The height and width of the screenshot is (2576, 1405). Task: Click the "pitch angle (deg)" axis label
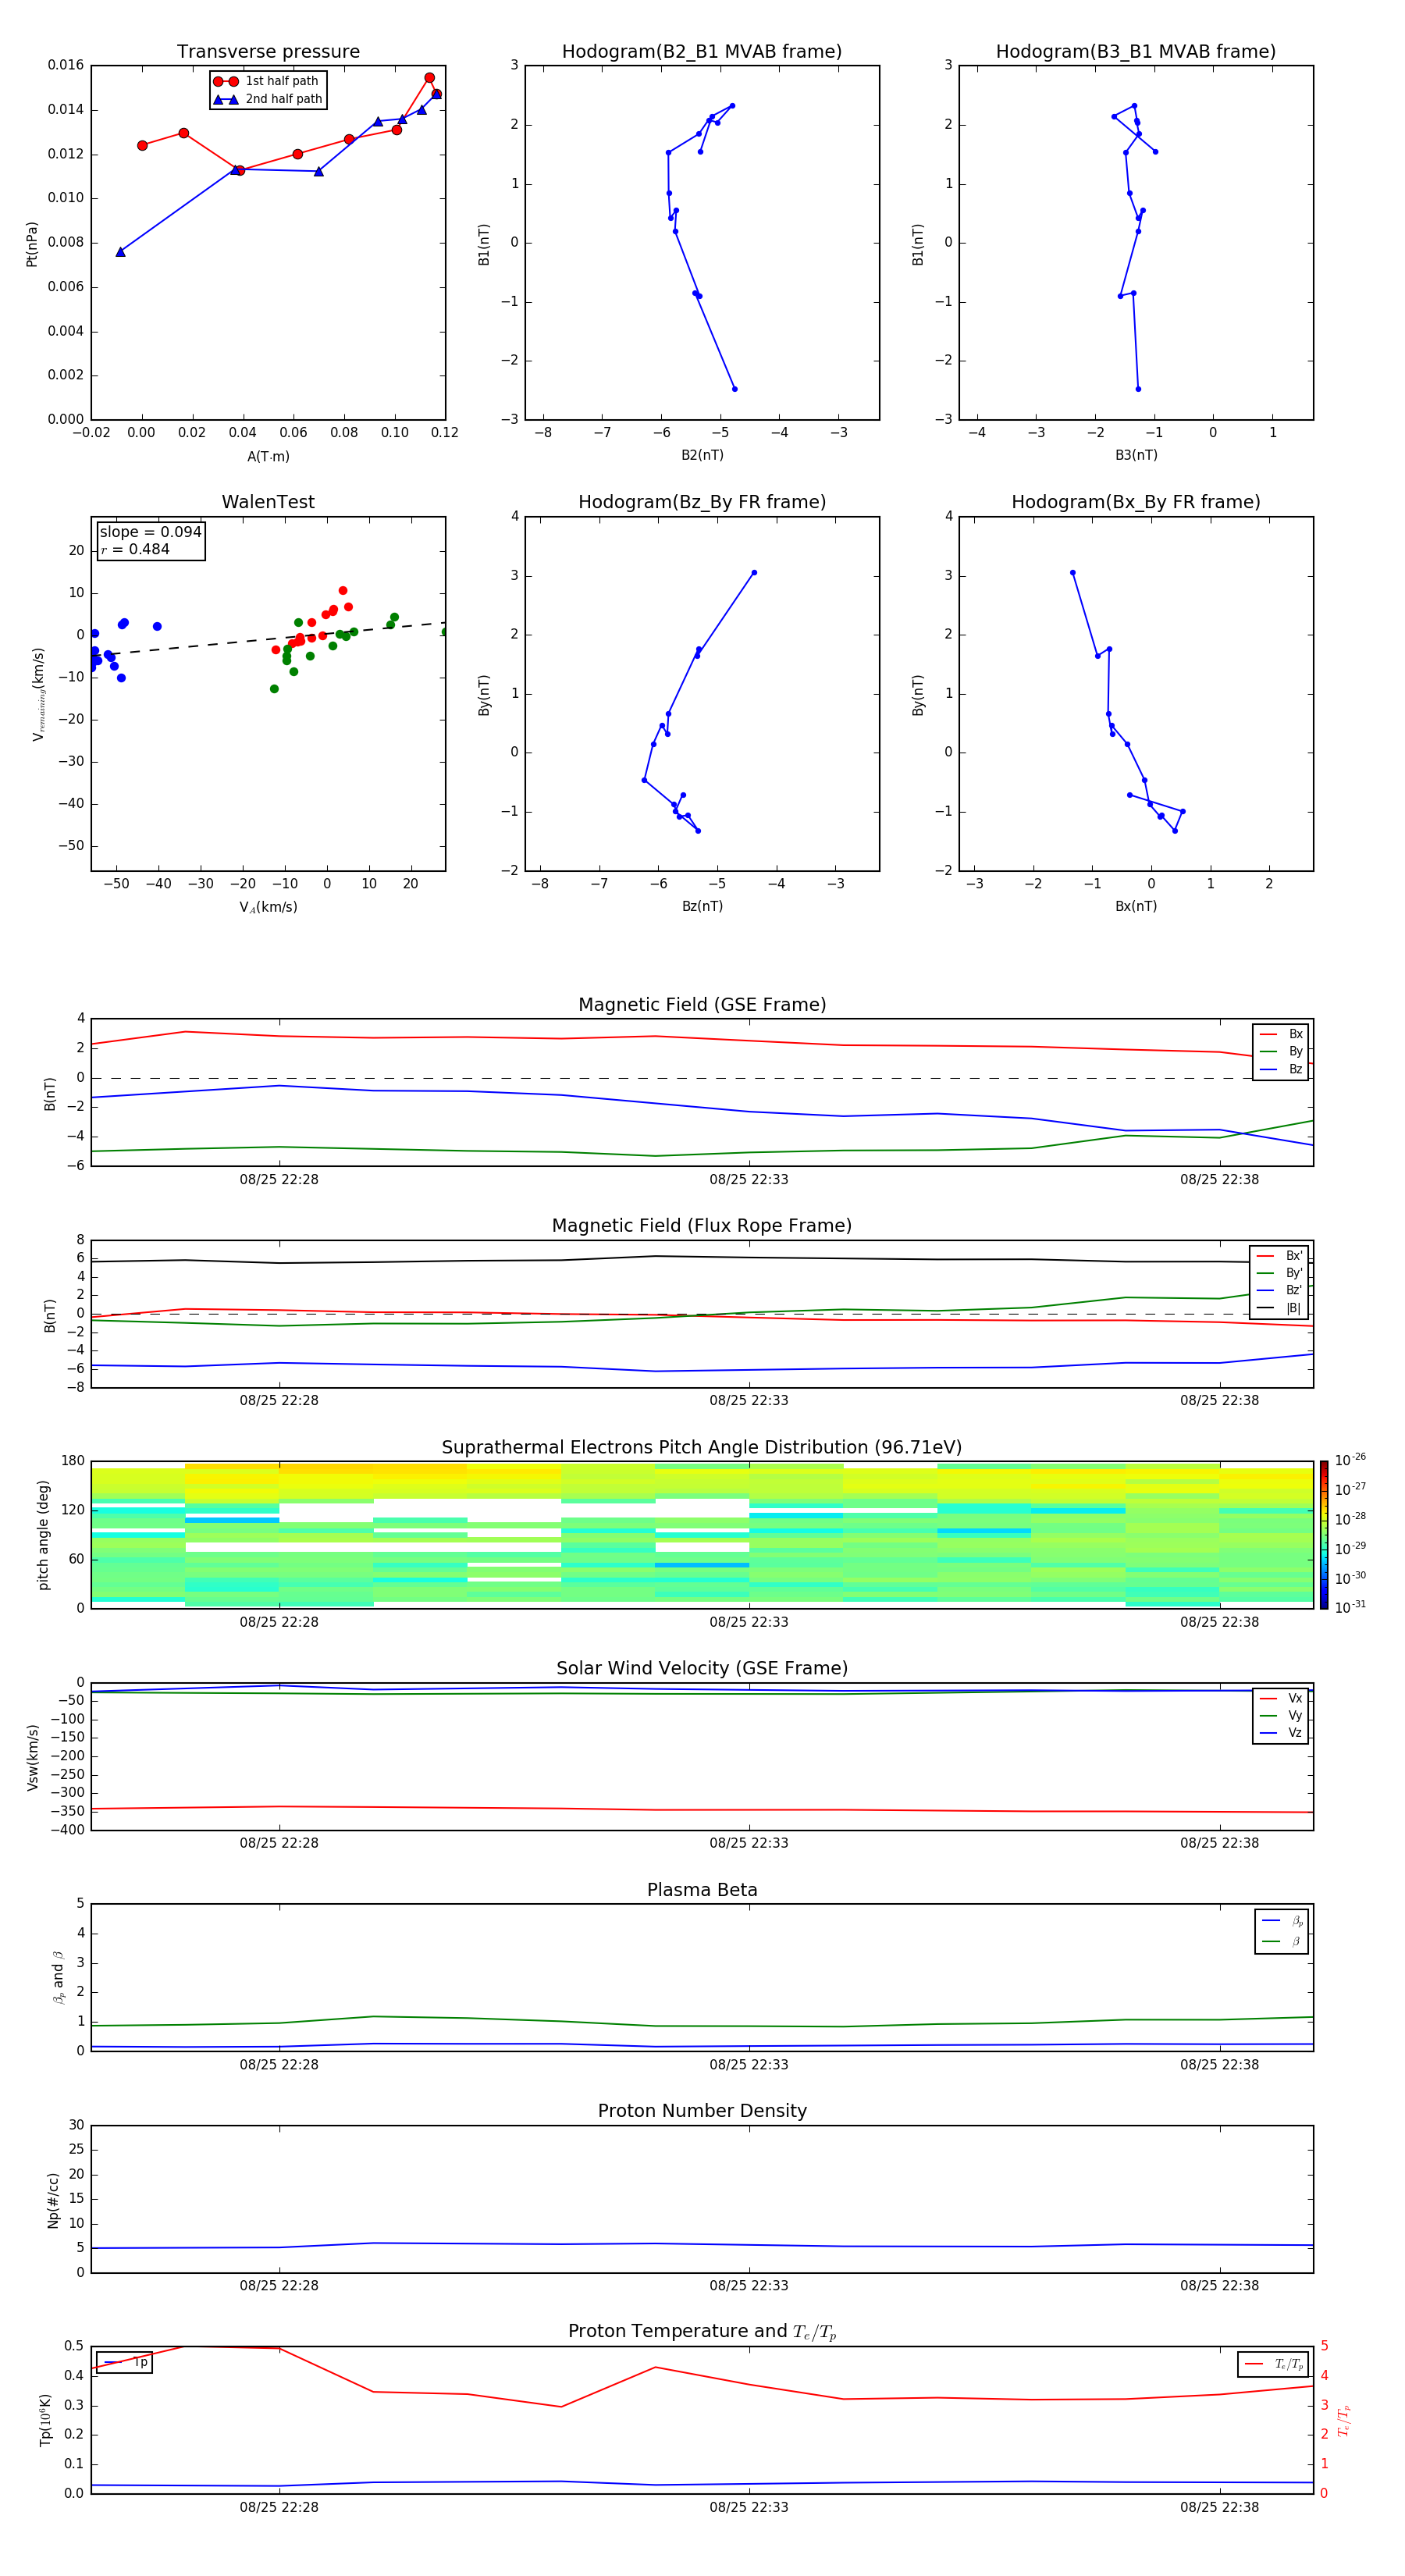[x=43, y=1535]
